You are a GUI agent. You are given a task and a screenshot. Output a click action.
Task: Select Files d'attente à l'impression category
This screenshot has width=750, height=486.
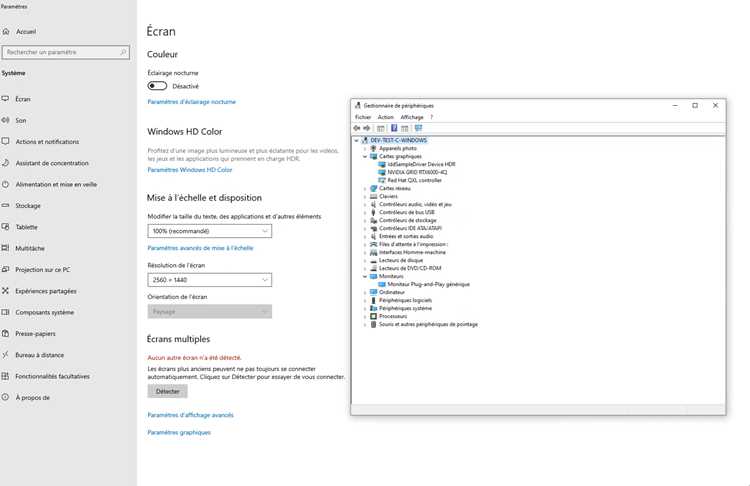pyautogui.click(x=413, y=244)
